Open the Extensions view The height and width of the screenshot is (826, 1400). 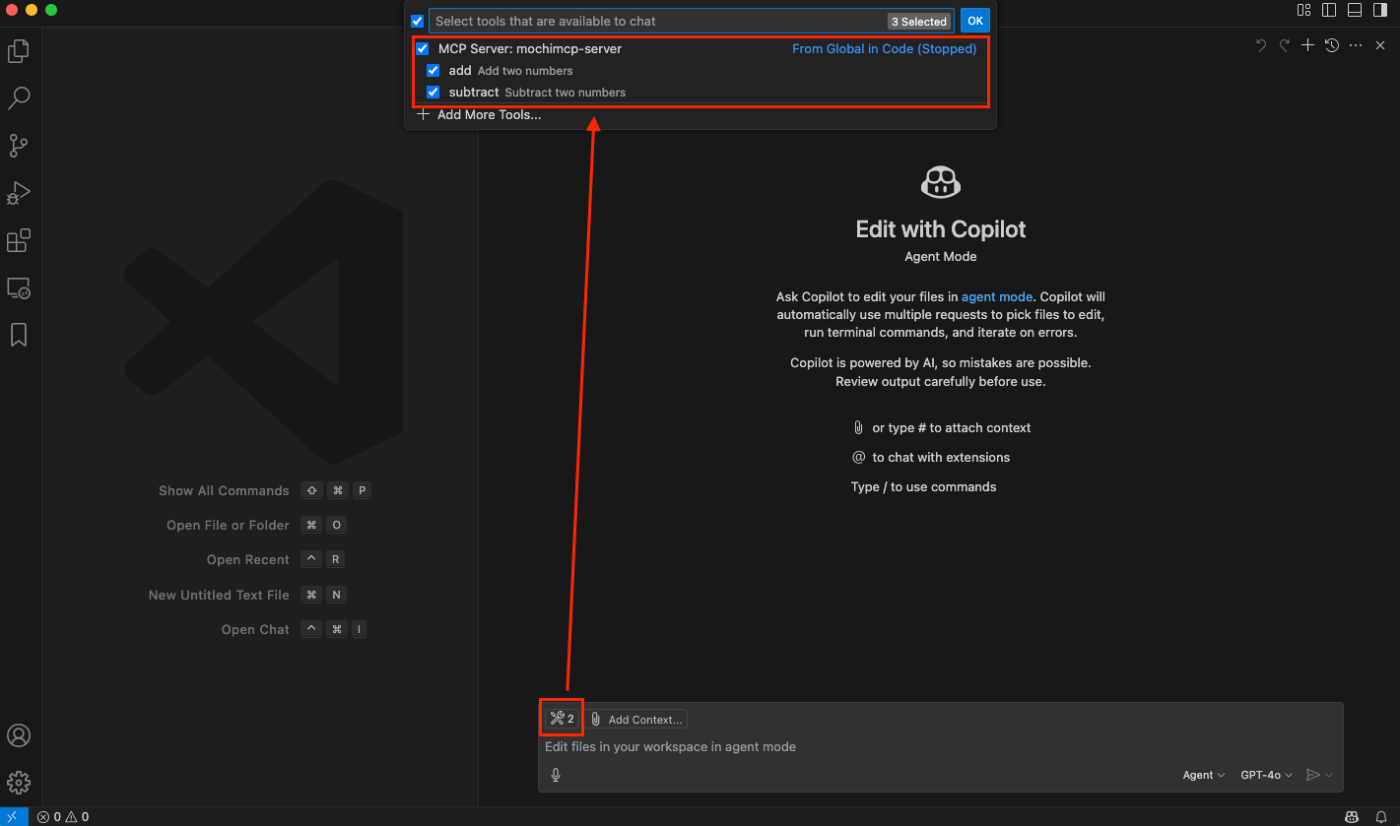coord(18,241)
